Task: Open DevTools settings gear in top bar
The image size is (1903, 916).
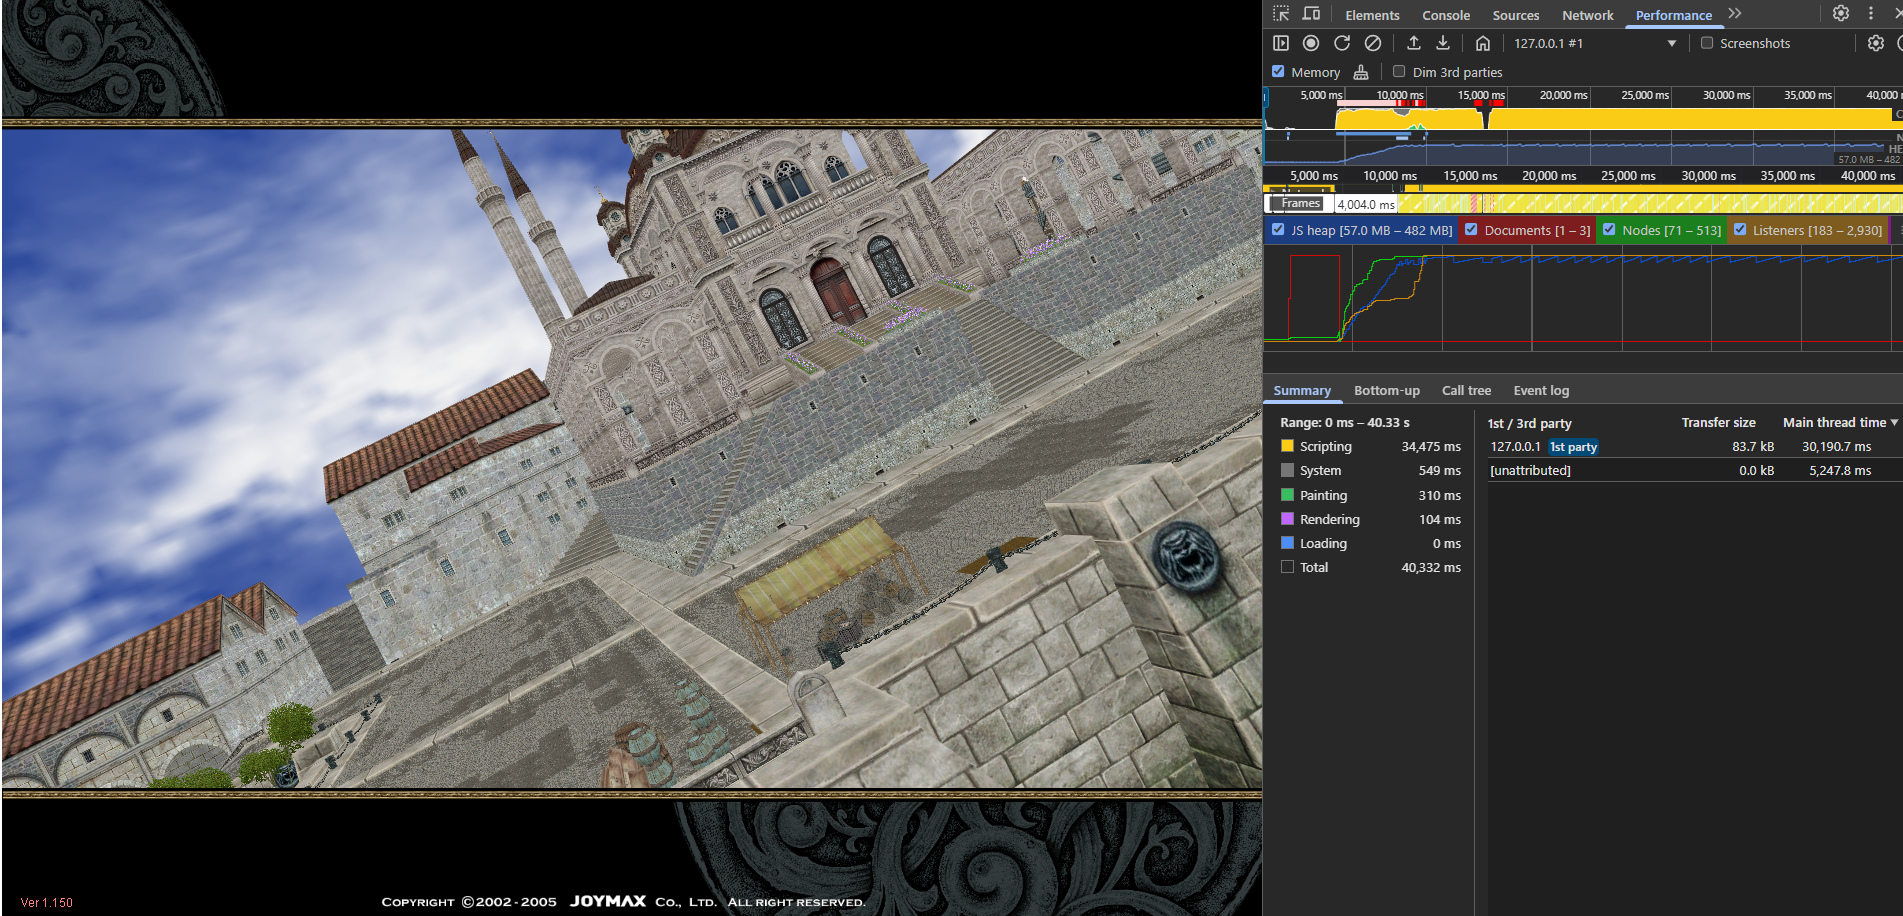Action: [1841, 14]
